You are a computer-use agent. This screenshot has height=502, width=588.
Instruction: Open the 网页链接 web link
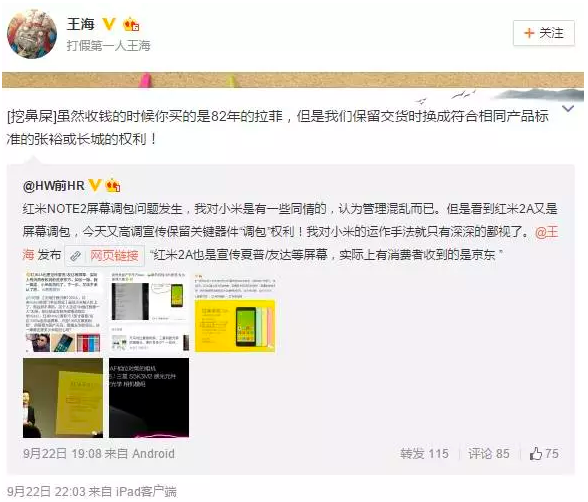[105, 256]
